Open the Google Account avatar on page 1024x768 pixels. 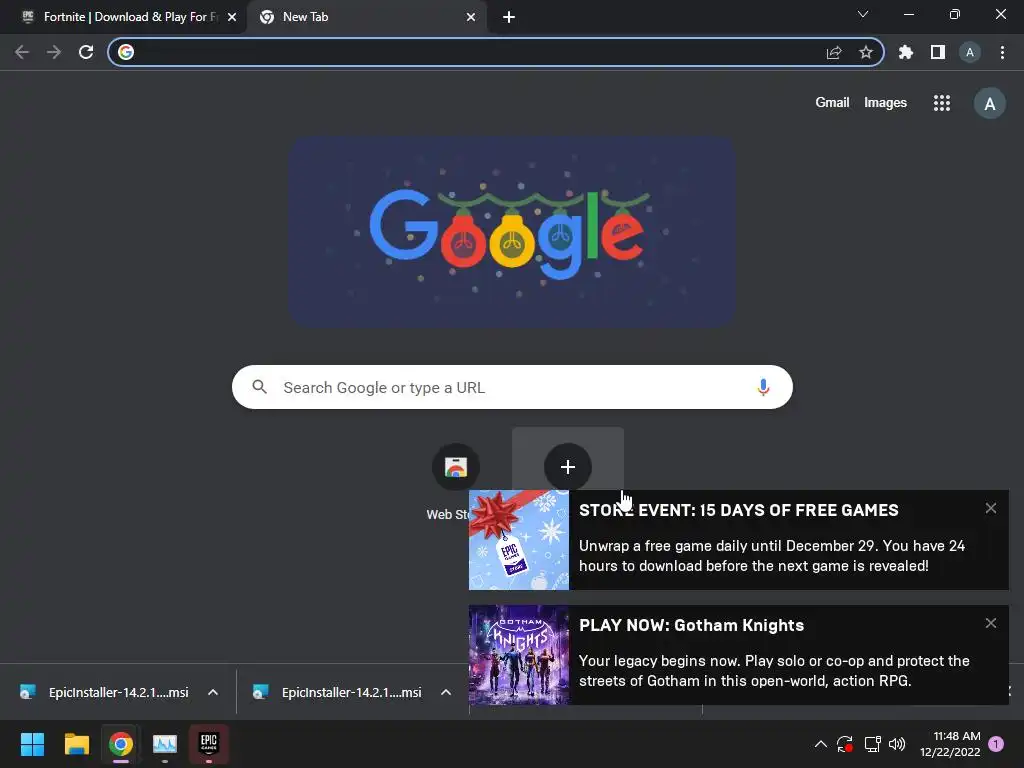(x=990, y=103)
